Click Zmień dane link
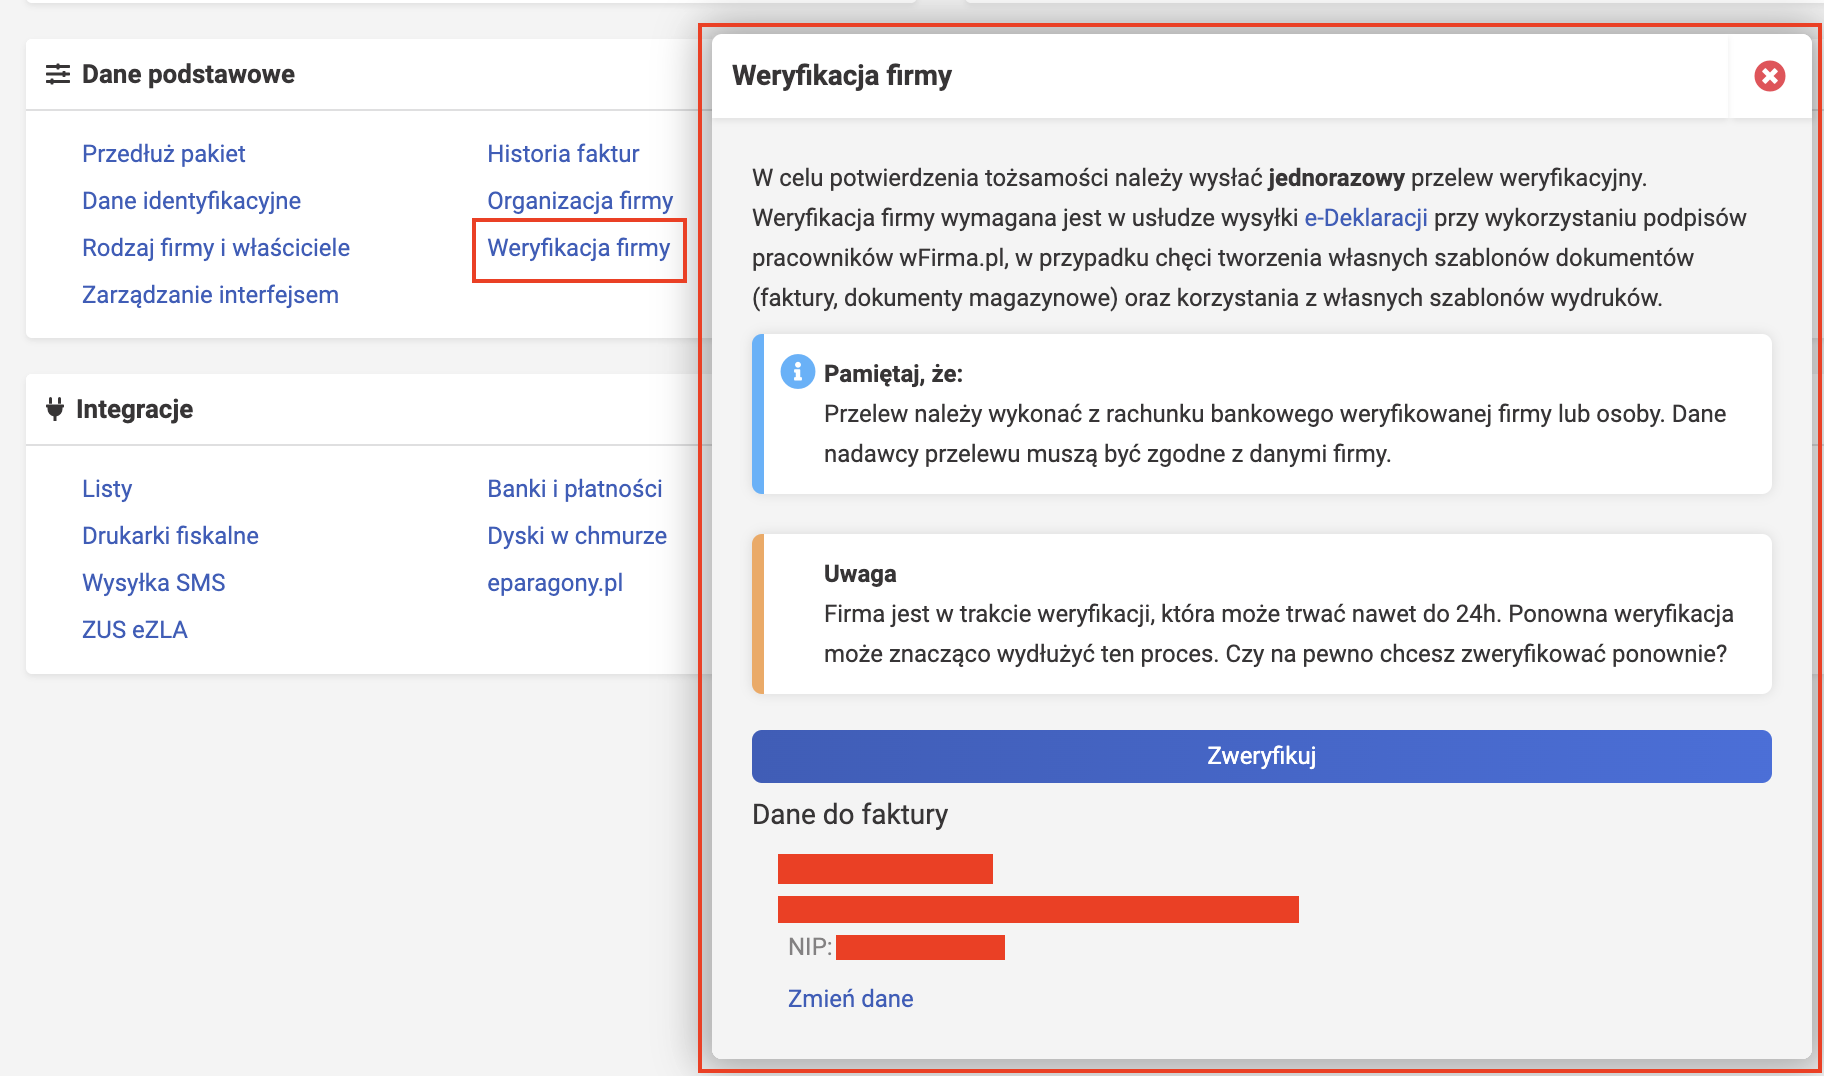 click(850, 998)
